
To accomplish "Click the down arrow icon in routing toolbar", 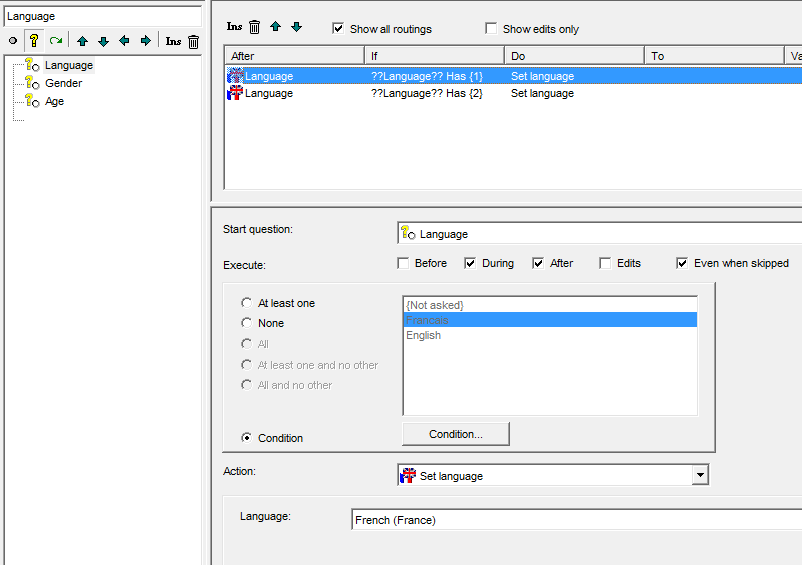I will (x=296, y=27).
